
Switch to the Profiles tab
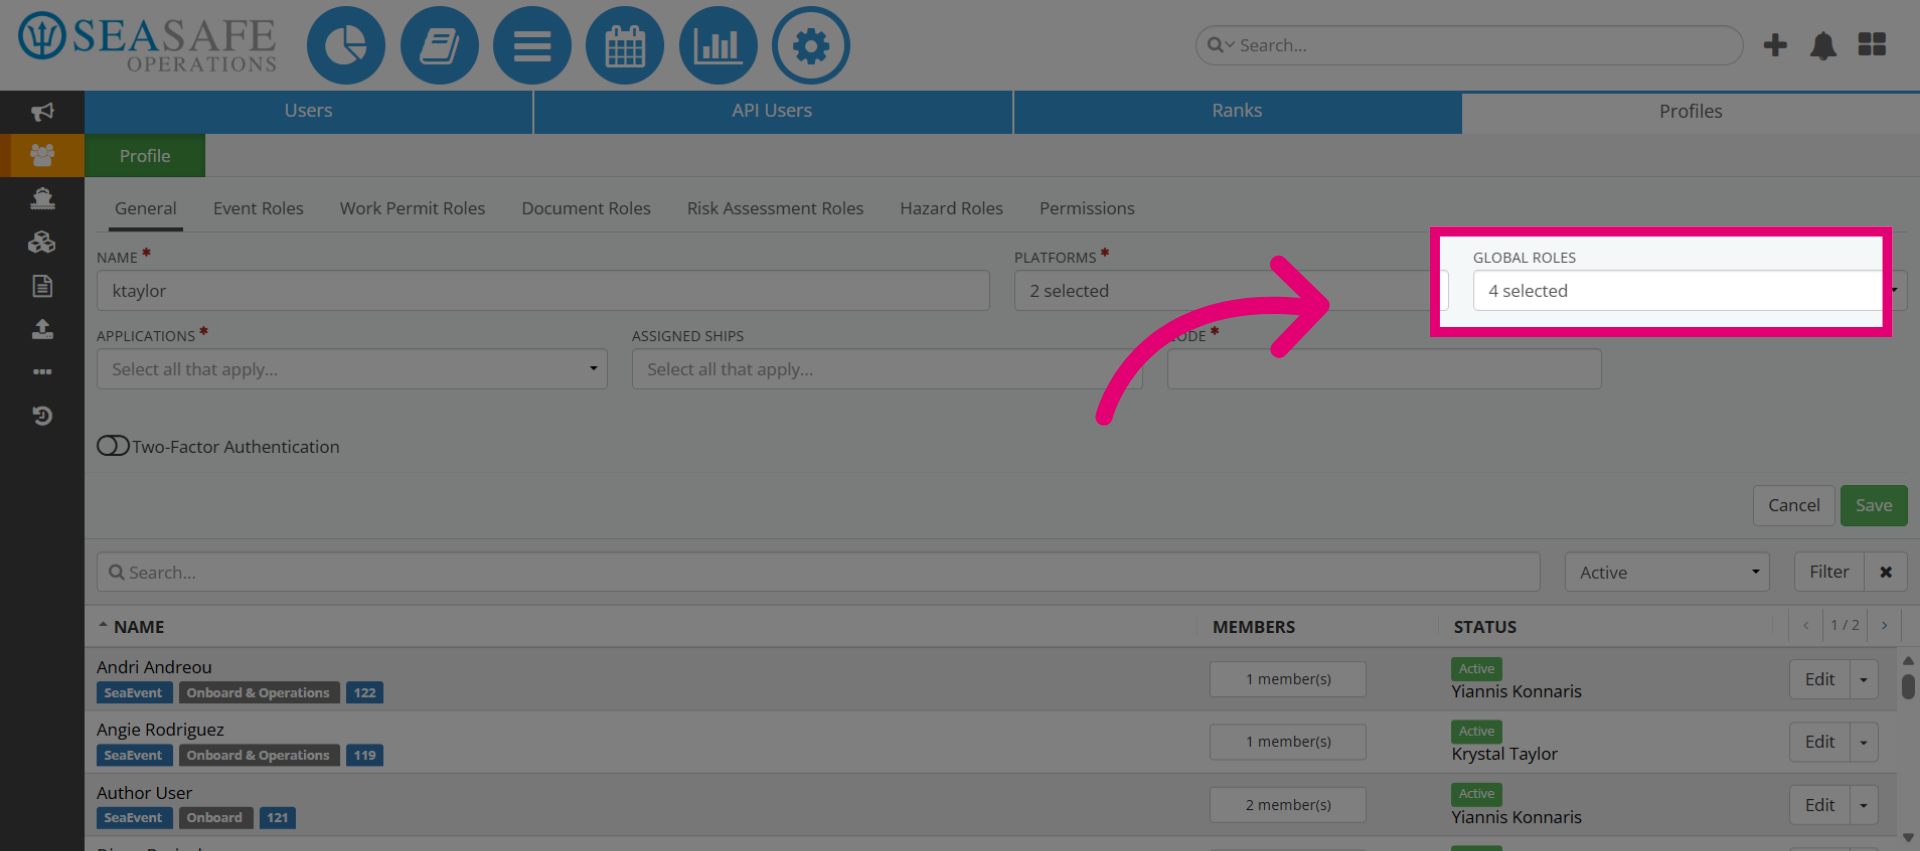point(1691,111)
